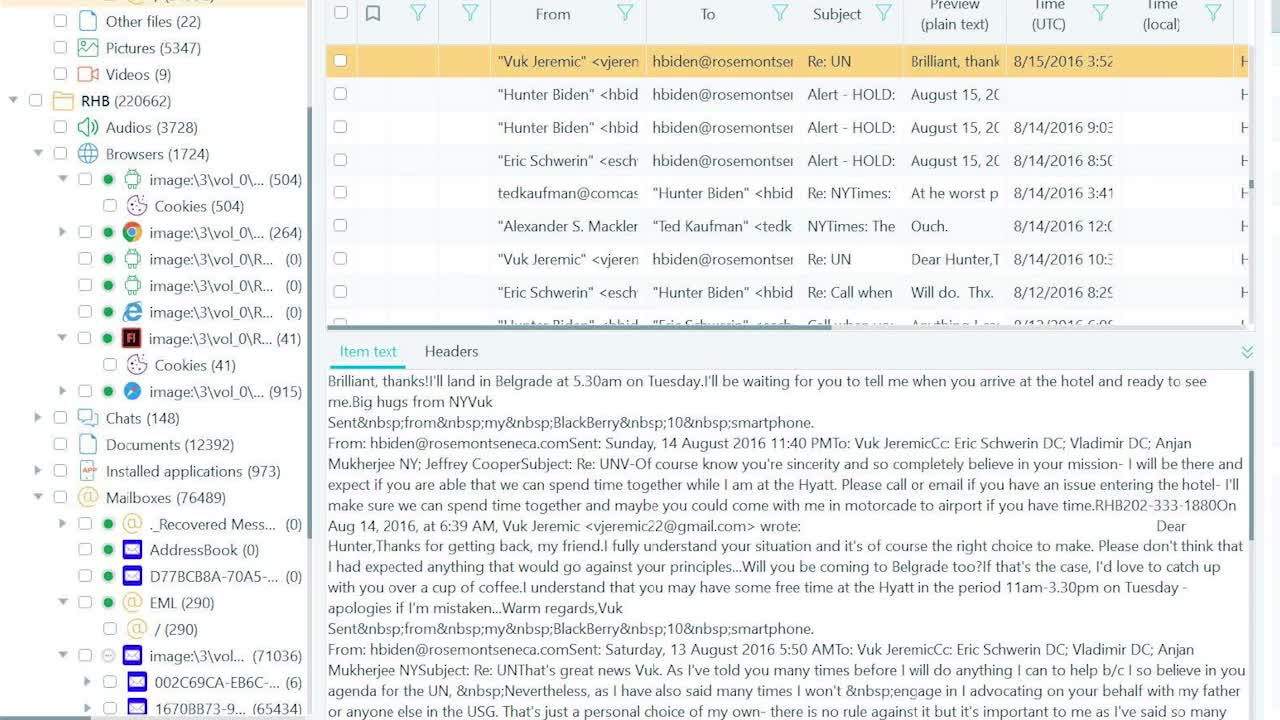Click the bookmark icon in the table header
1280x720 pixels.
pos(373,13)
